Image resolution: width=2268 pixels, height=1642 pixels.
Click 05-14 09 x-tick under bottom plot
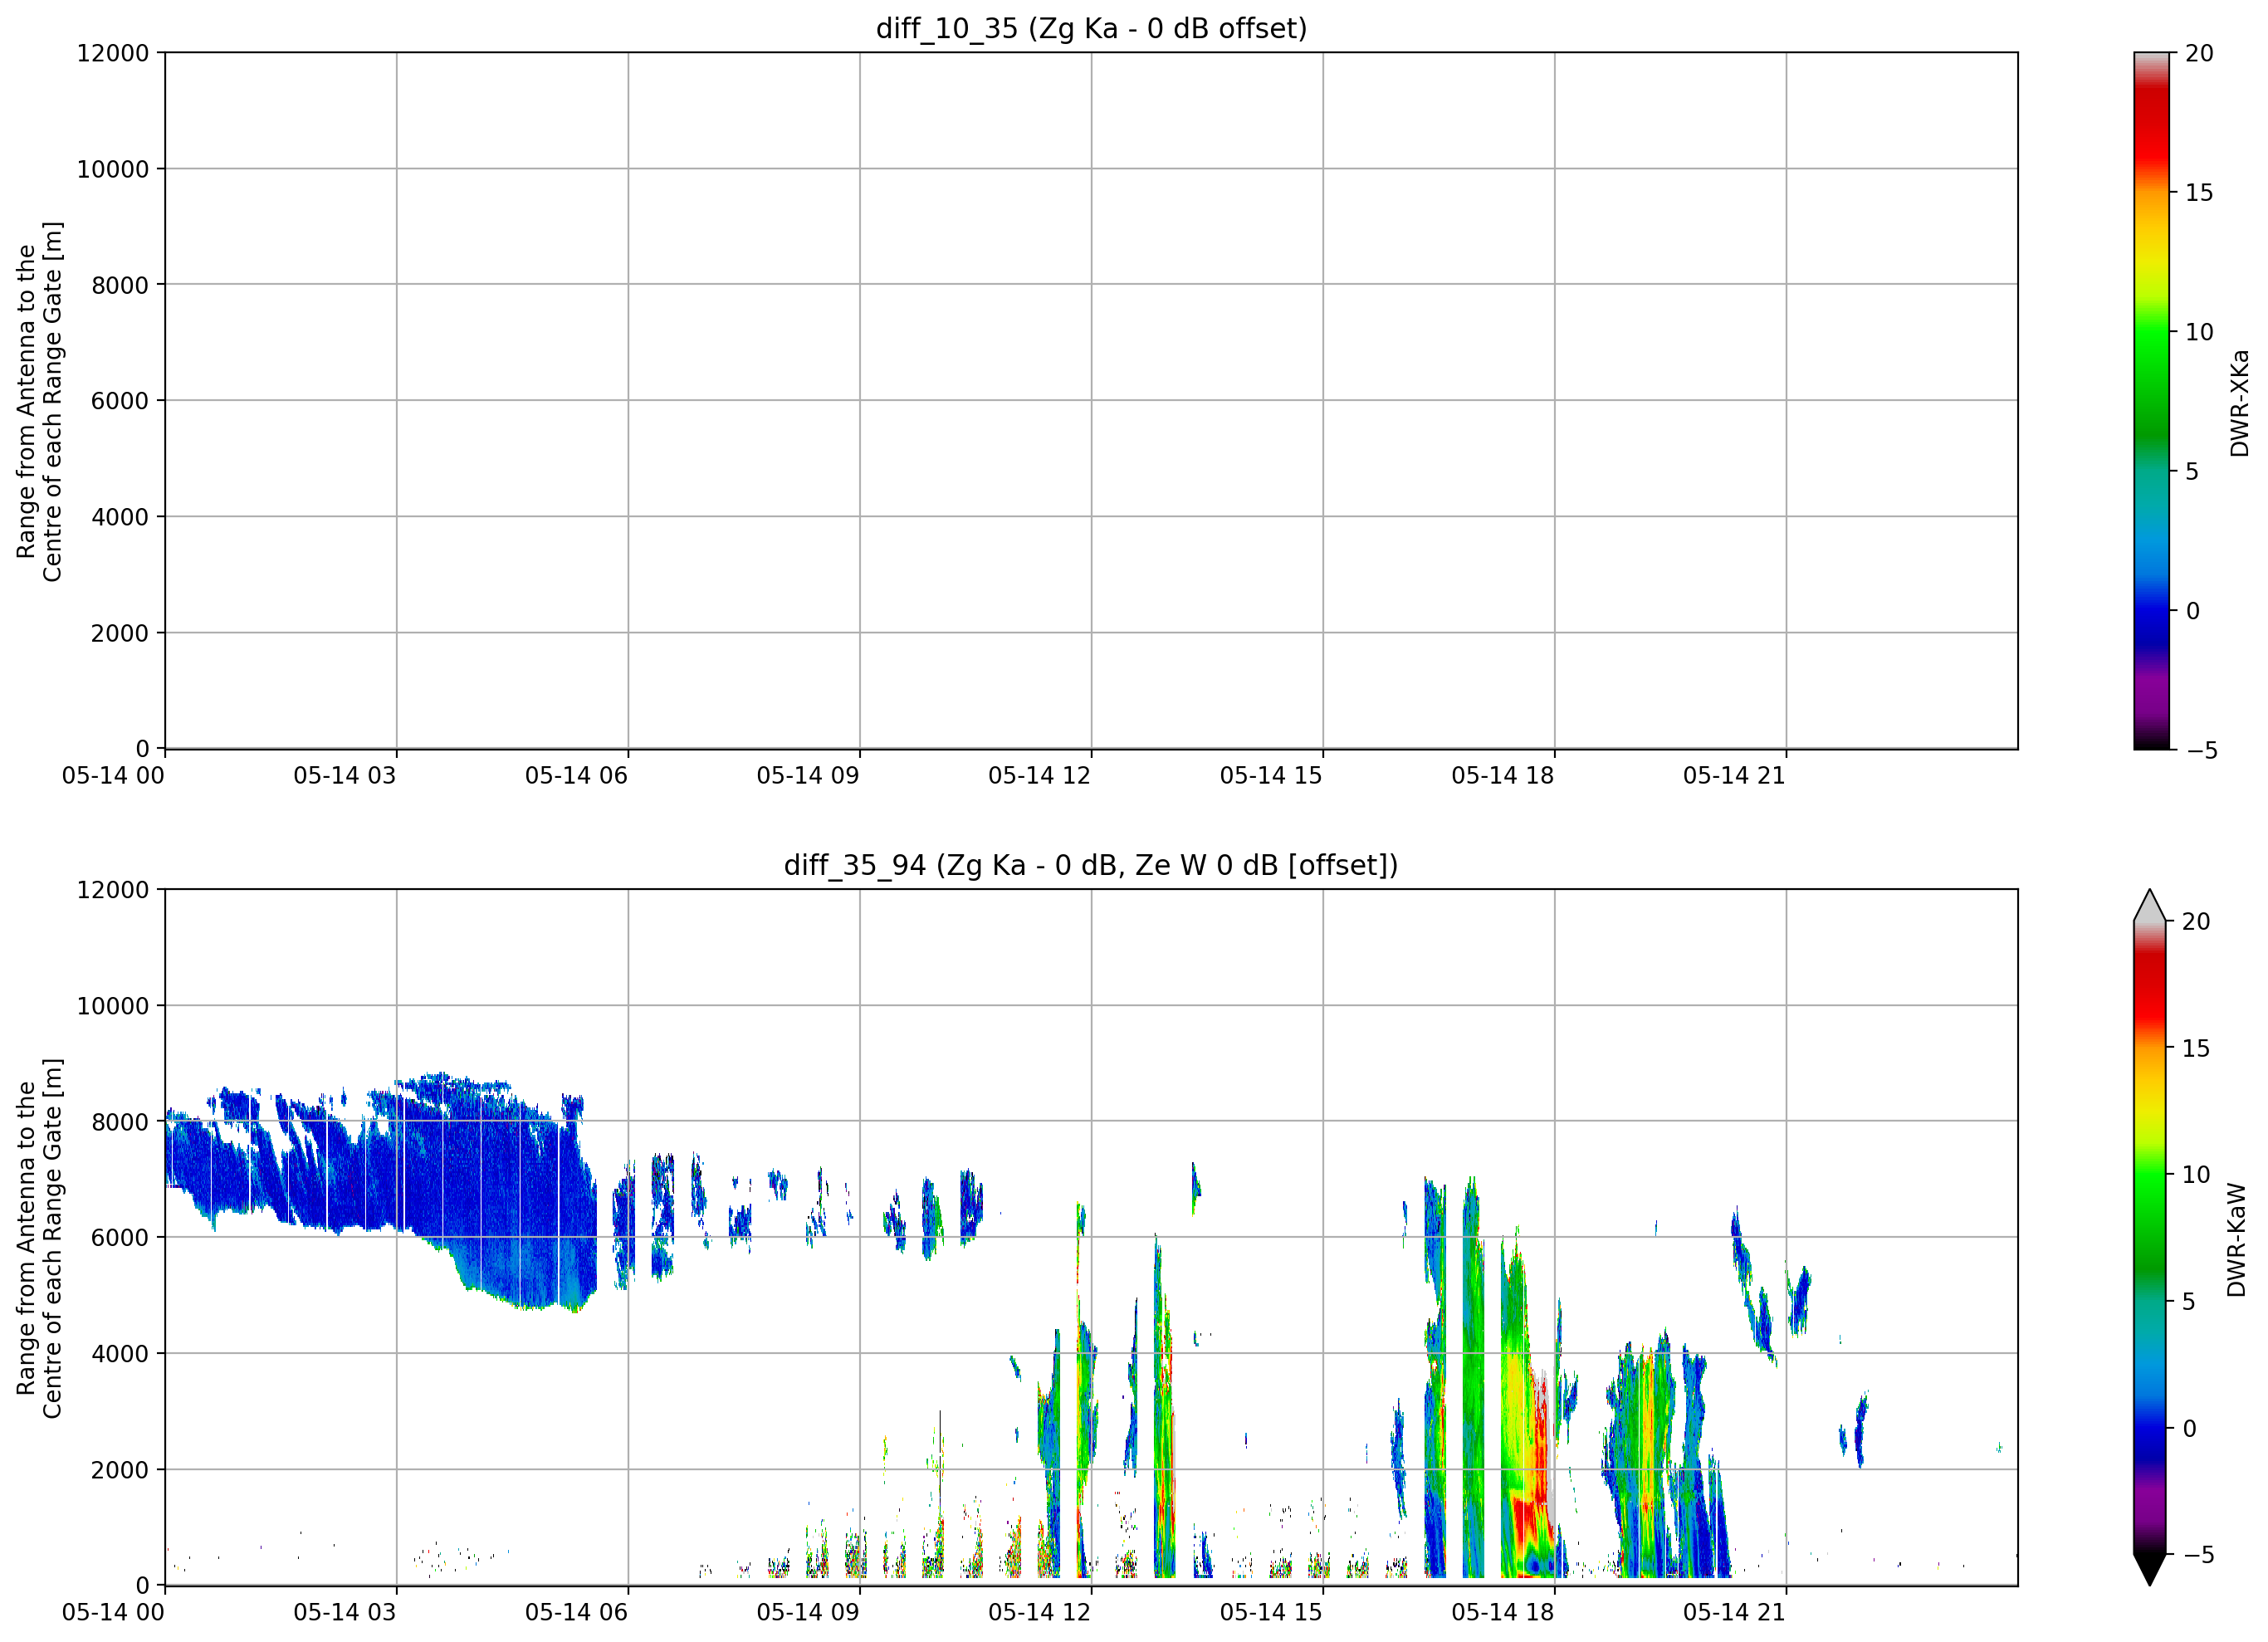tap(808, 1613)
